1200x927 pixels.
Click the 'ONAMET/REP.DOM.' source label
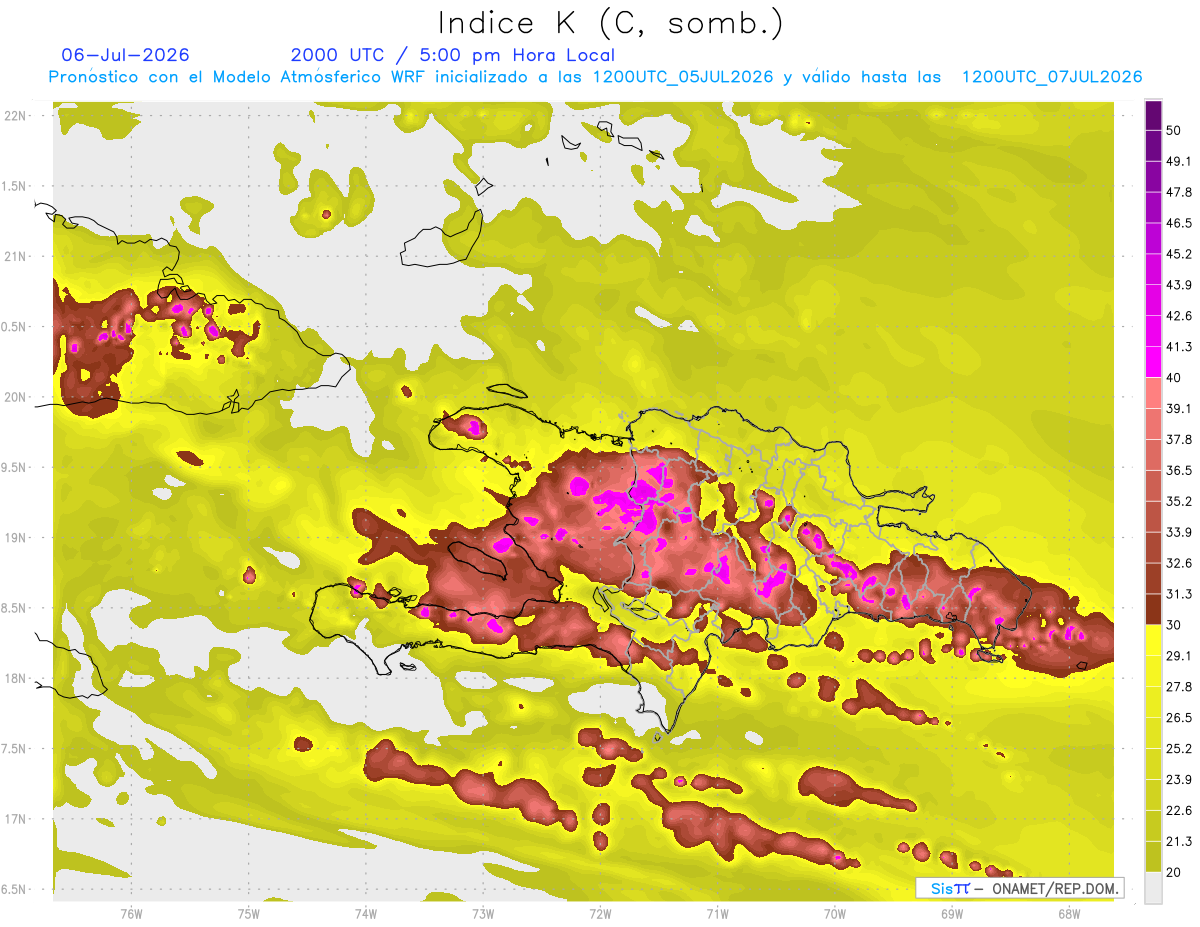1054,888
